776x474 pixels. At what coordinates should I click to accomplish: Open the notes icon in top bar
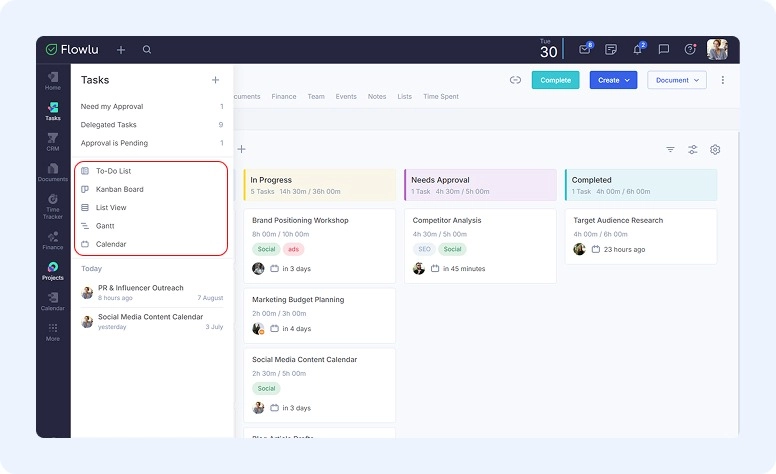coord(611,49)
